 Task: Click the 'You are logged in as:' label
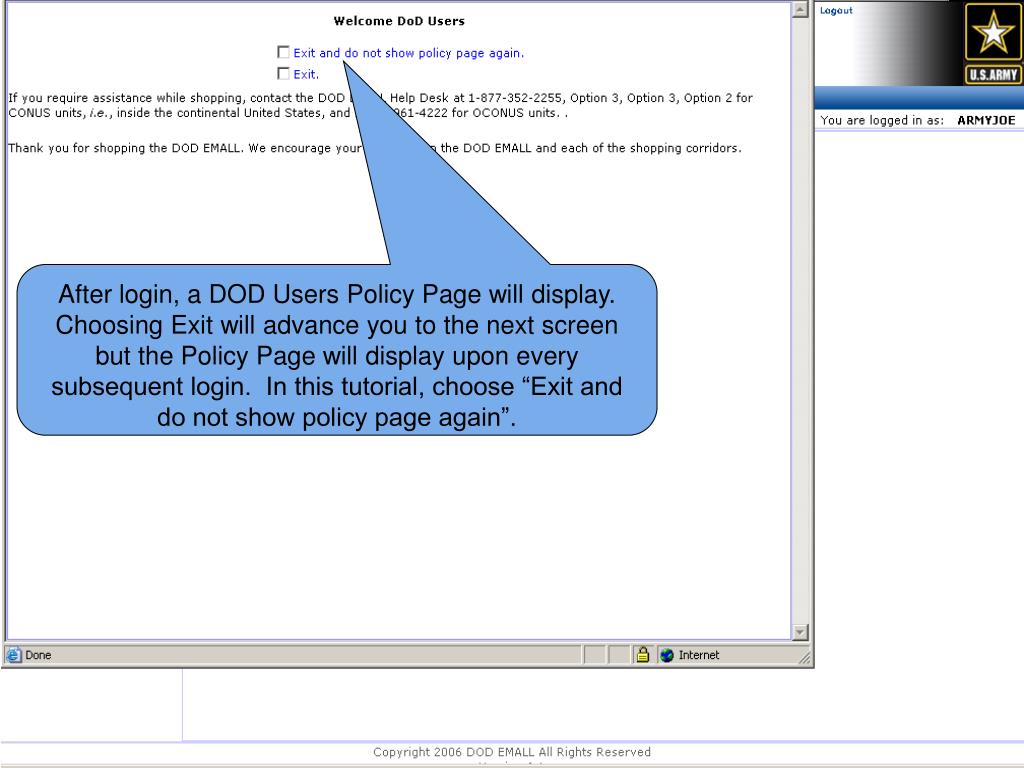[x=882, y=120]
